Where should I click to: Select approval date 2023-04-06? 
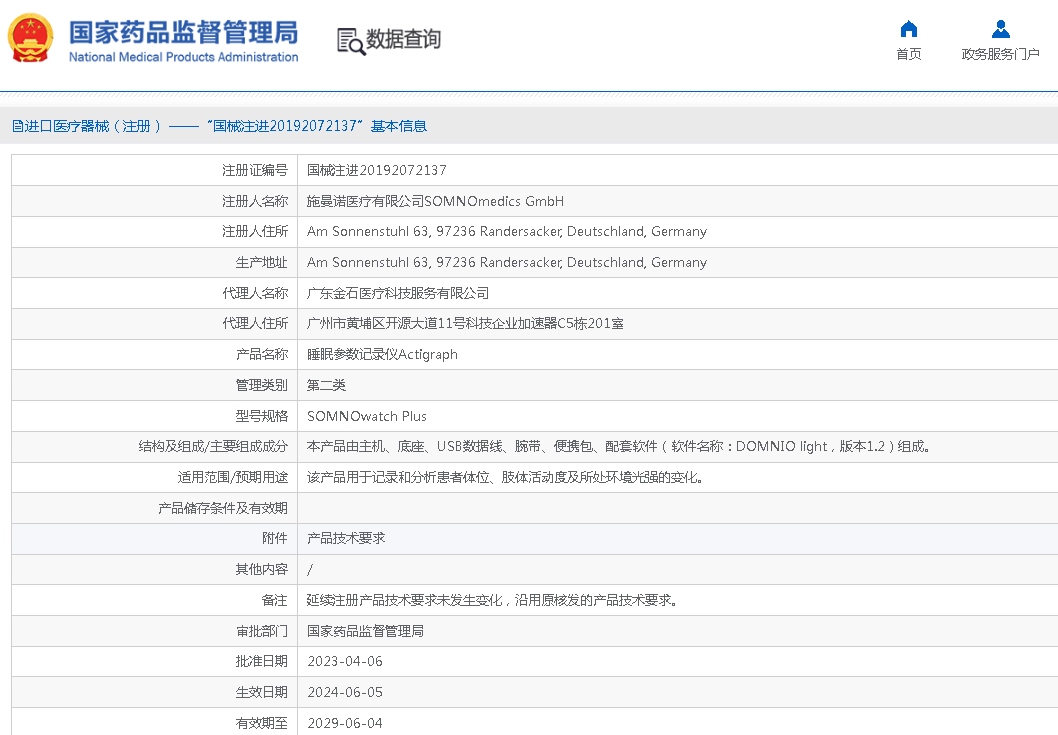[345, 661]
